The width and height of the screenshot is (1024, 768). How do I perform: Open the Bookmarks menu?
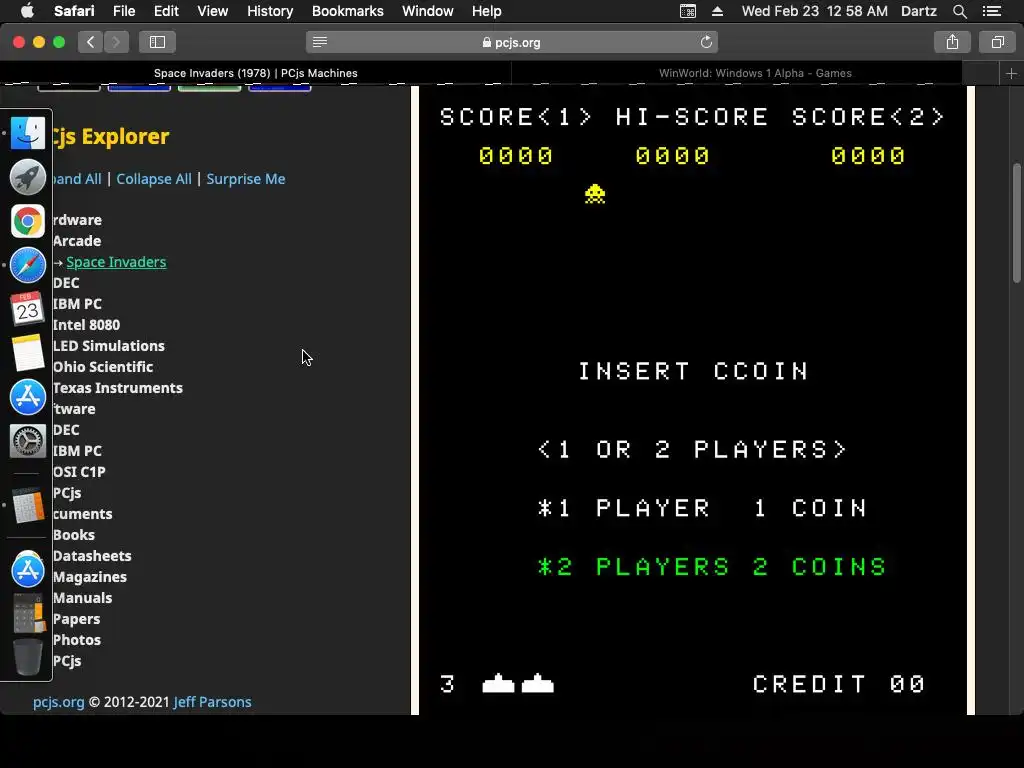click(347, 11)
